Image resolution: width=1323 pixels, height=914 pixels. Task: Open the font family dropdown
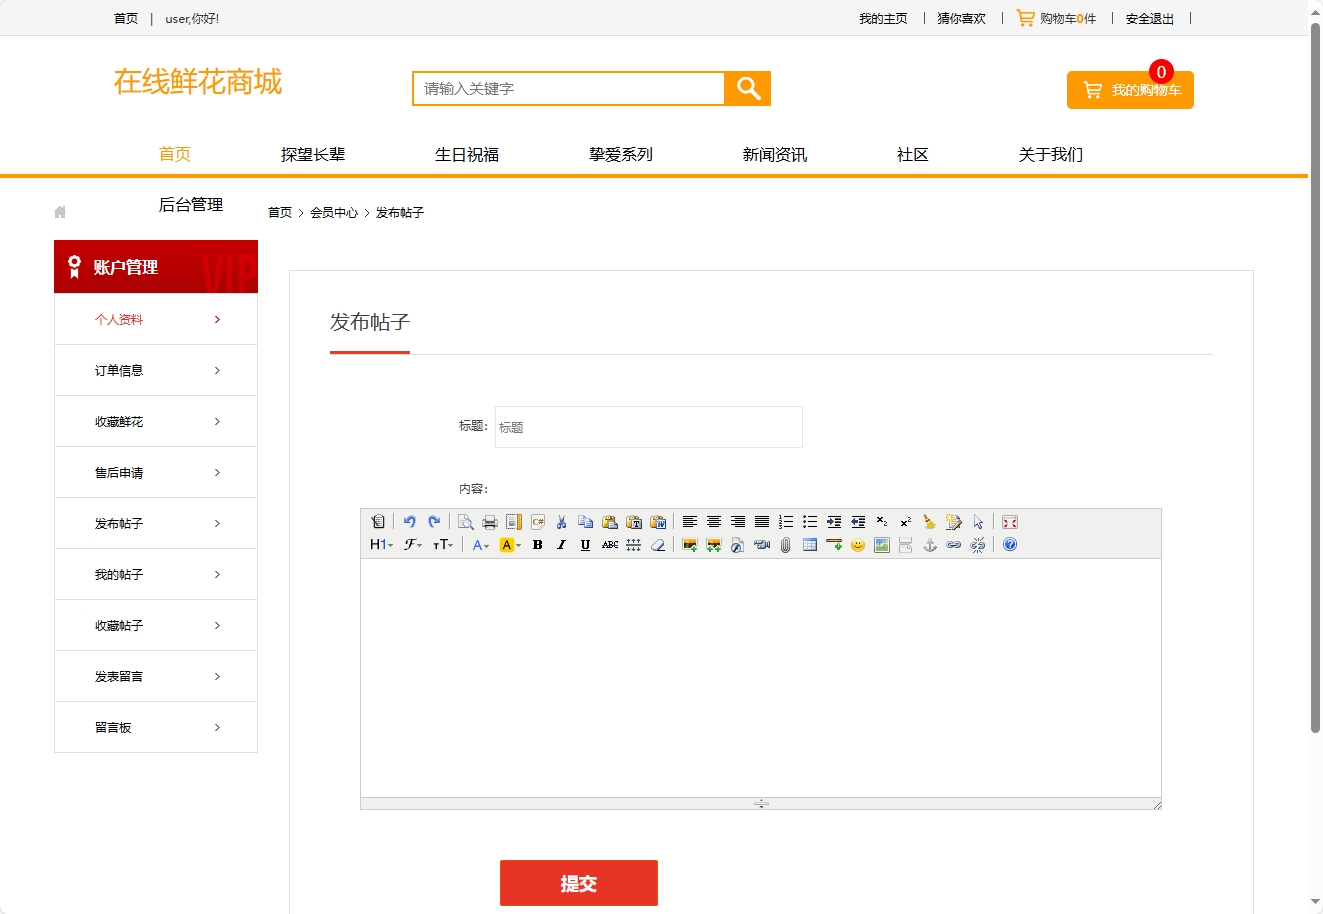[x=413, y=545]
